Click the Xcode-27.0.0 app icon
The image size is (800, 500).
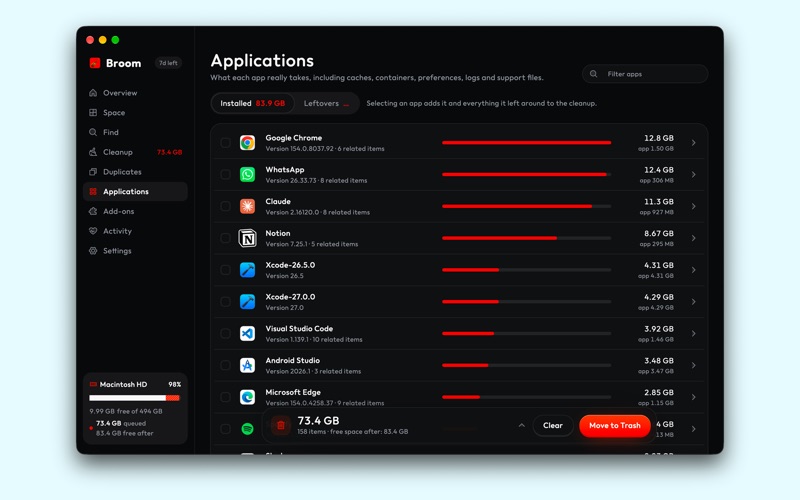[247, 302]
